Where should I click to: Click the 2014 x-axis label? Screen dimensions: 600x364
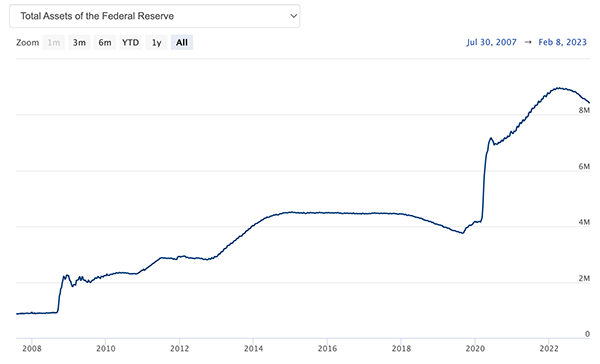(x=253, y=348)
